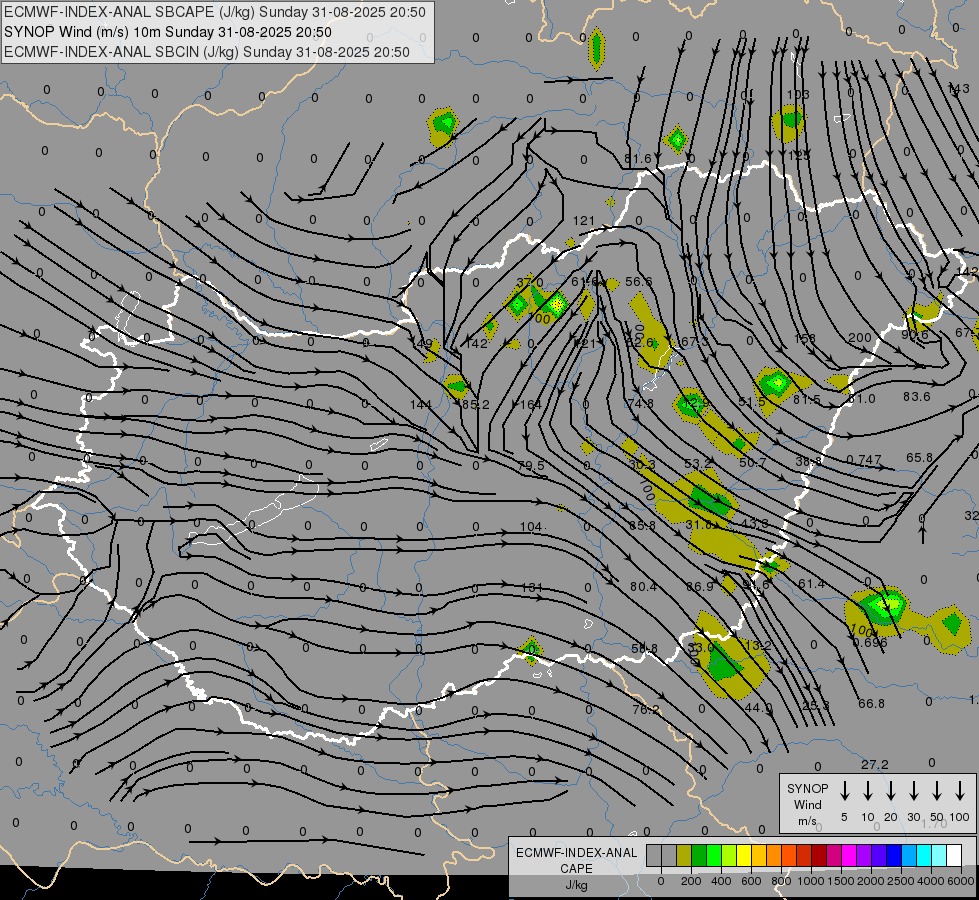
Task: Click the 'CAPE J/kg' colorbar label
Action: [576, 869]
